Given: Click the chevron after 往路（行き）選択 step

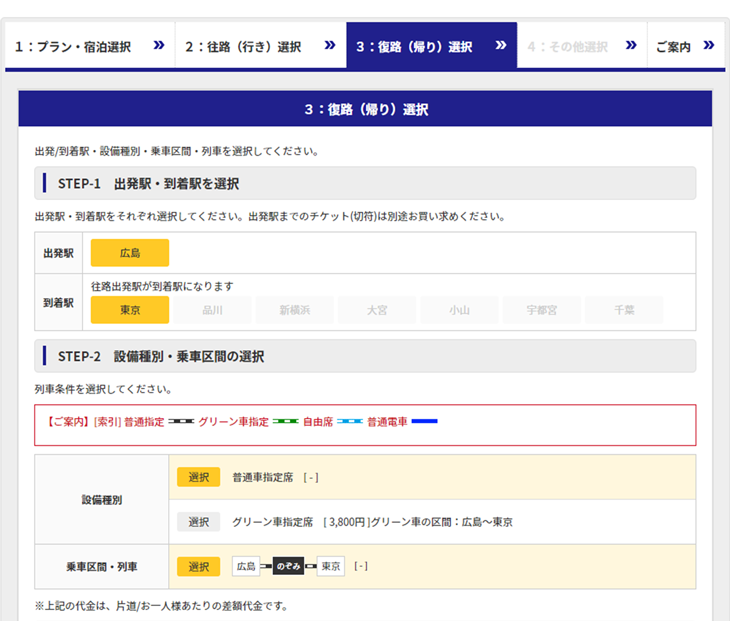Looking at the screenshot, I should coord(330,46).
